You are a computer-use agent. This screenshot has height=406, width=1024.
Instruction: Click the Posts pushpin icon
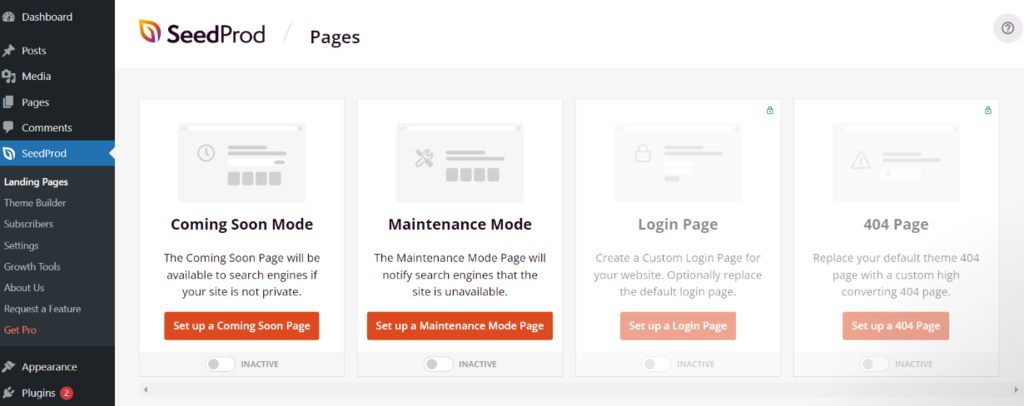point(8,51)
